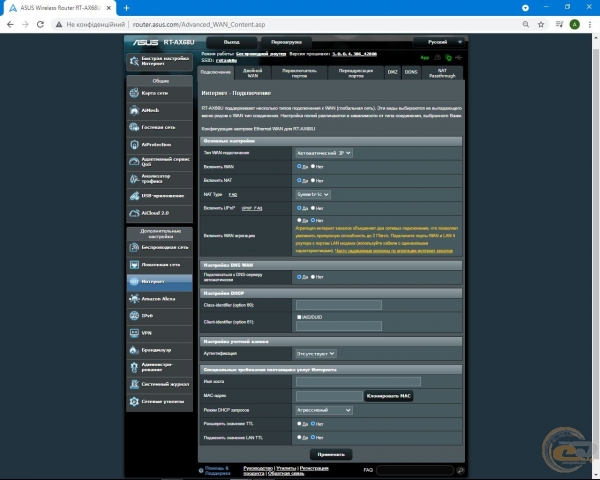Screen dimensions: 600x480
Task: Open the UPnP FAQ link
Action: 252,209
